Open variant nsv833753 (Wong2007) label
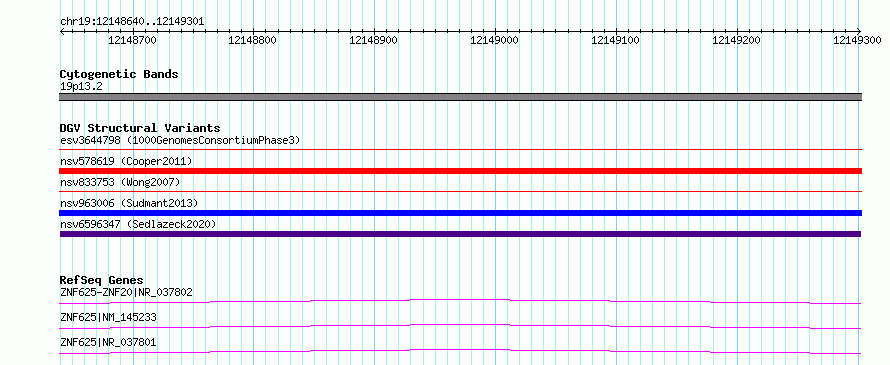This screenshot has width=890, height=365. tap(120, 182)
